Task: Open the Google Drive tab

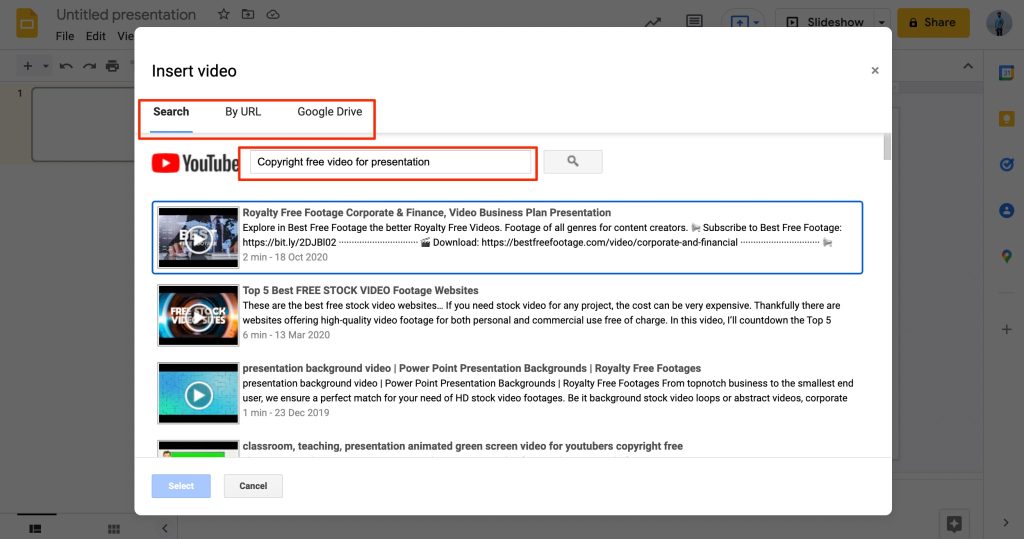Action: 329,112
